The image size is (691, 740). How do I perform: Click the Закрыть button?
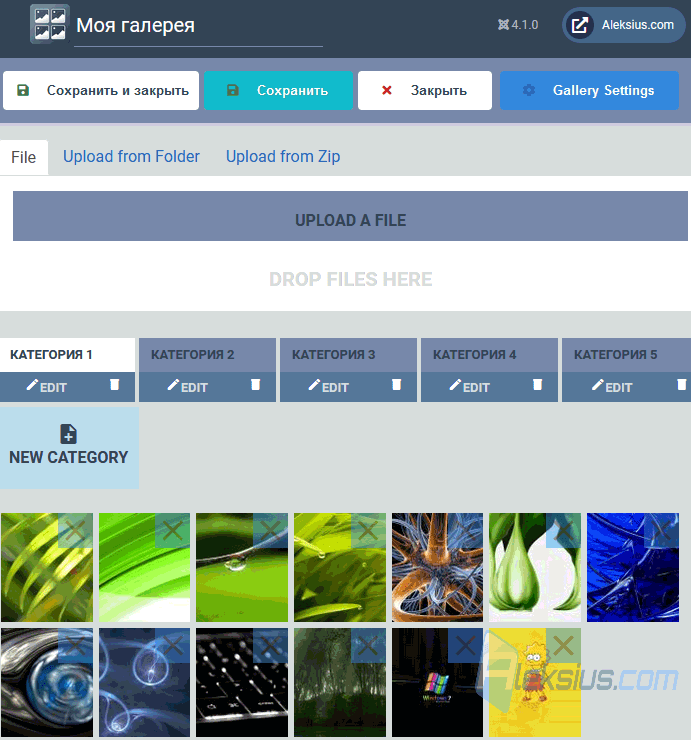pyautogui.click(x=425, y=91)
